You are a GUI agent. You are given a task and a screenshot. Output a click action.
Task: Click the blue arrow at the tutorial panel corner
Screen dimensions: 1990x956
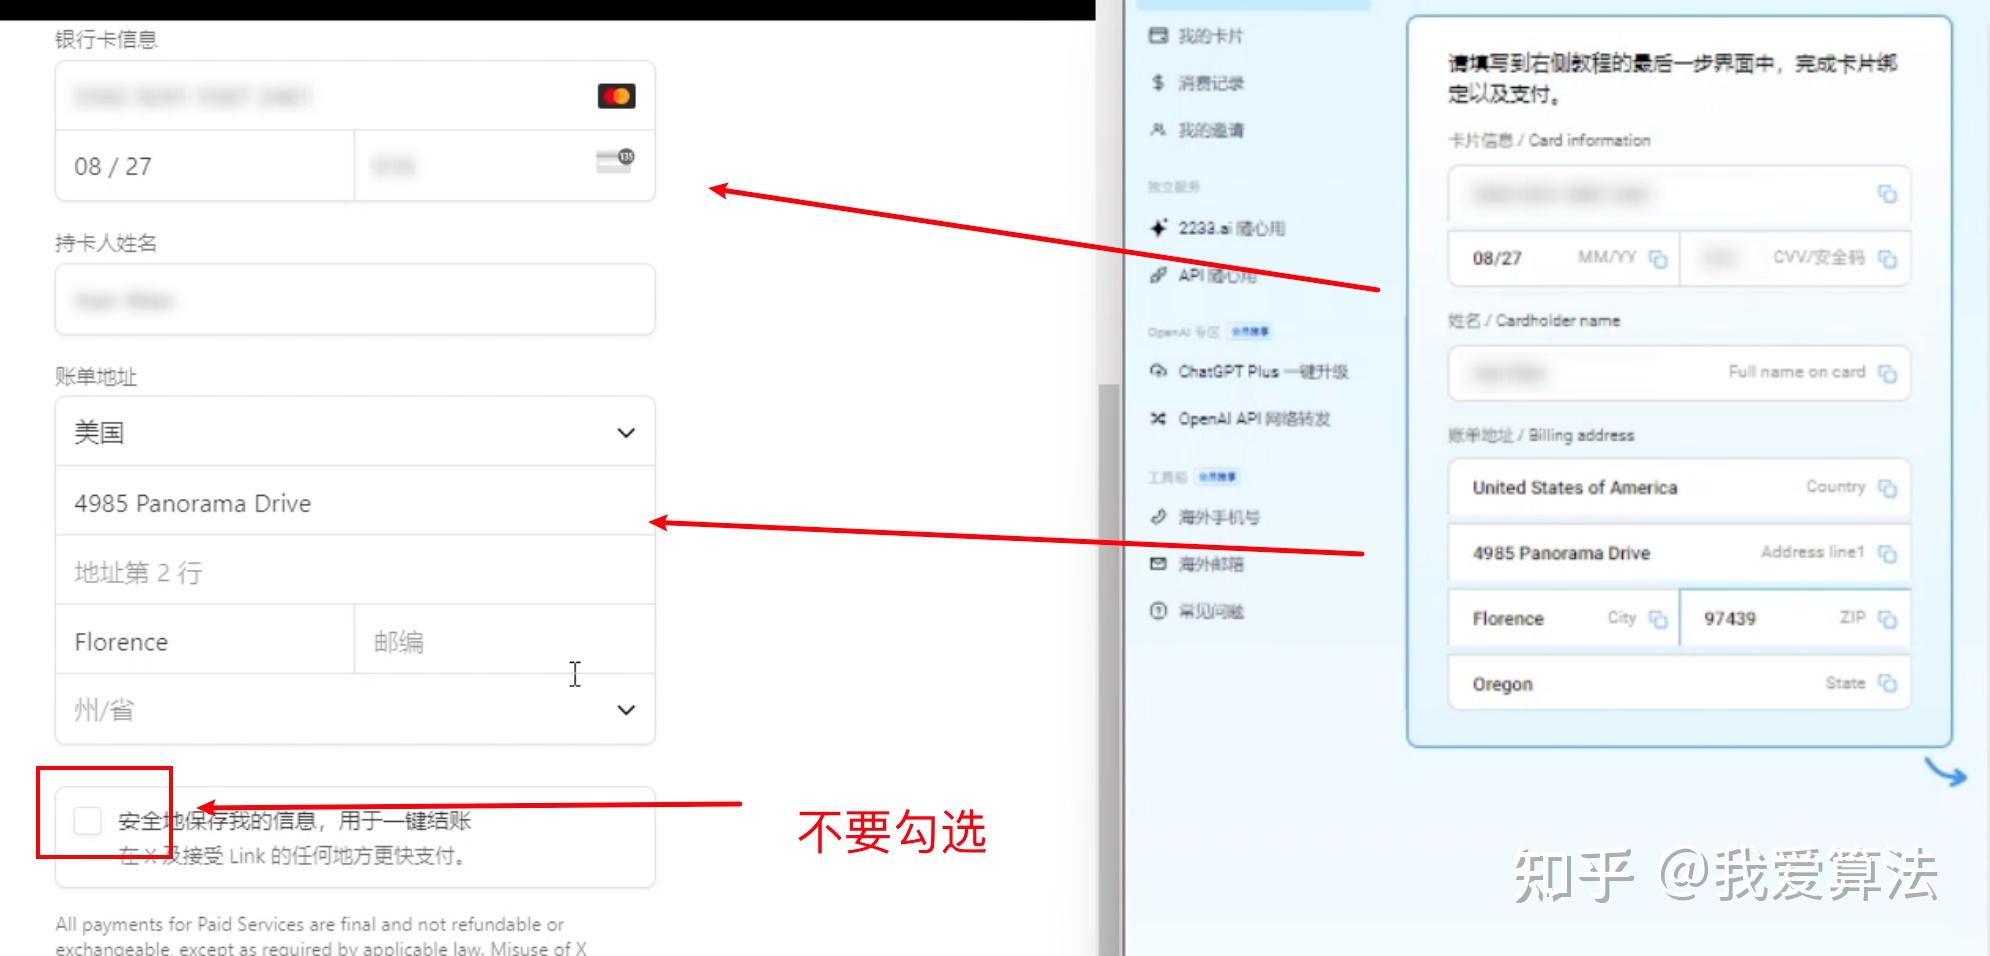click(1946, 773)
